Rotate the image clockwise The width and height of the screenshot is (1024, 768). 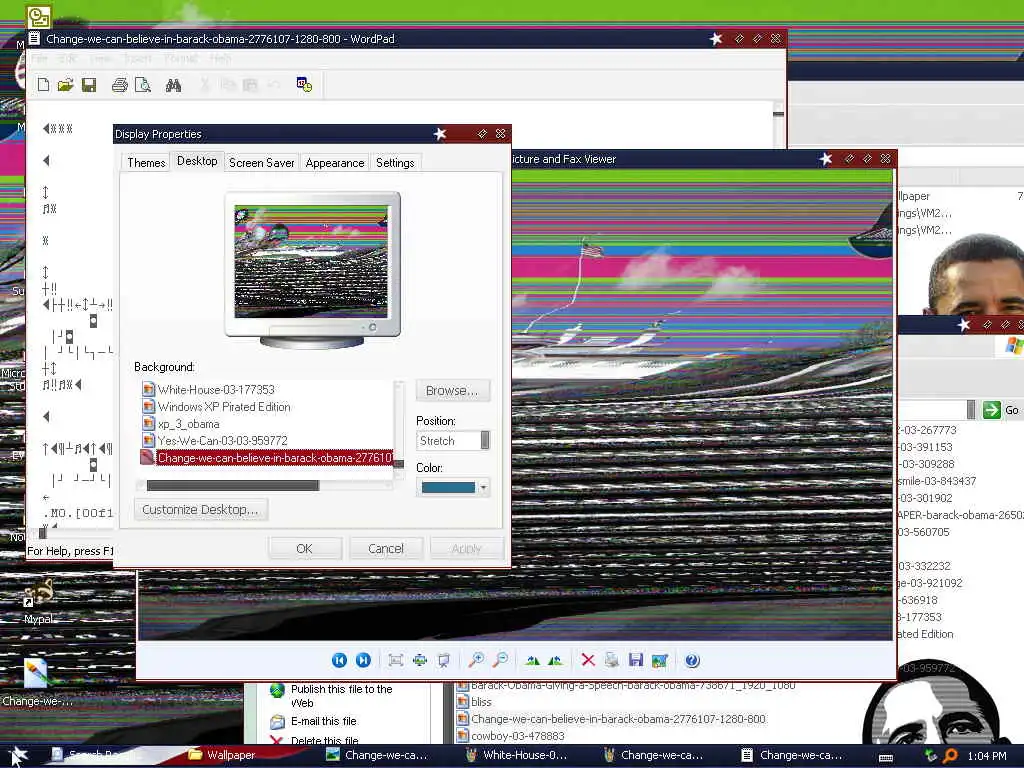(x=532, y=660)
